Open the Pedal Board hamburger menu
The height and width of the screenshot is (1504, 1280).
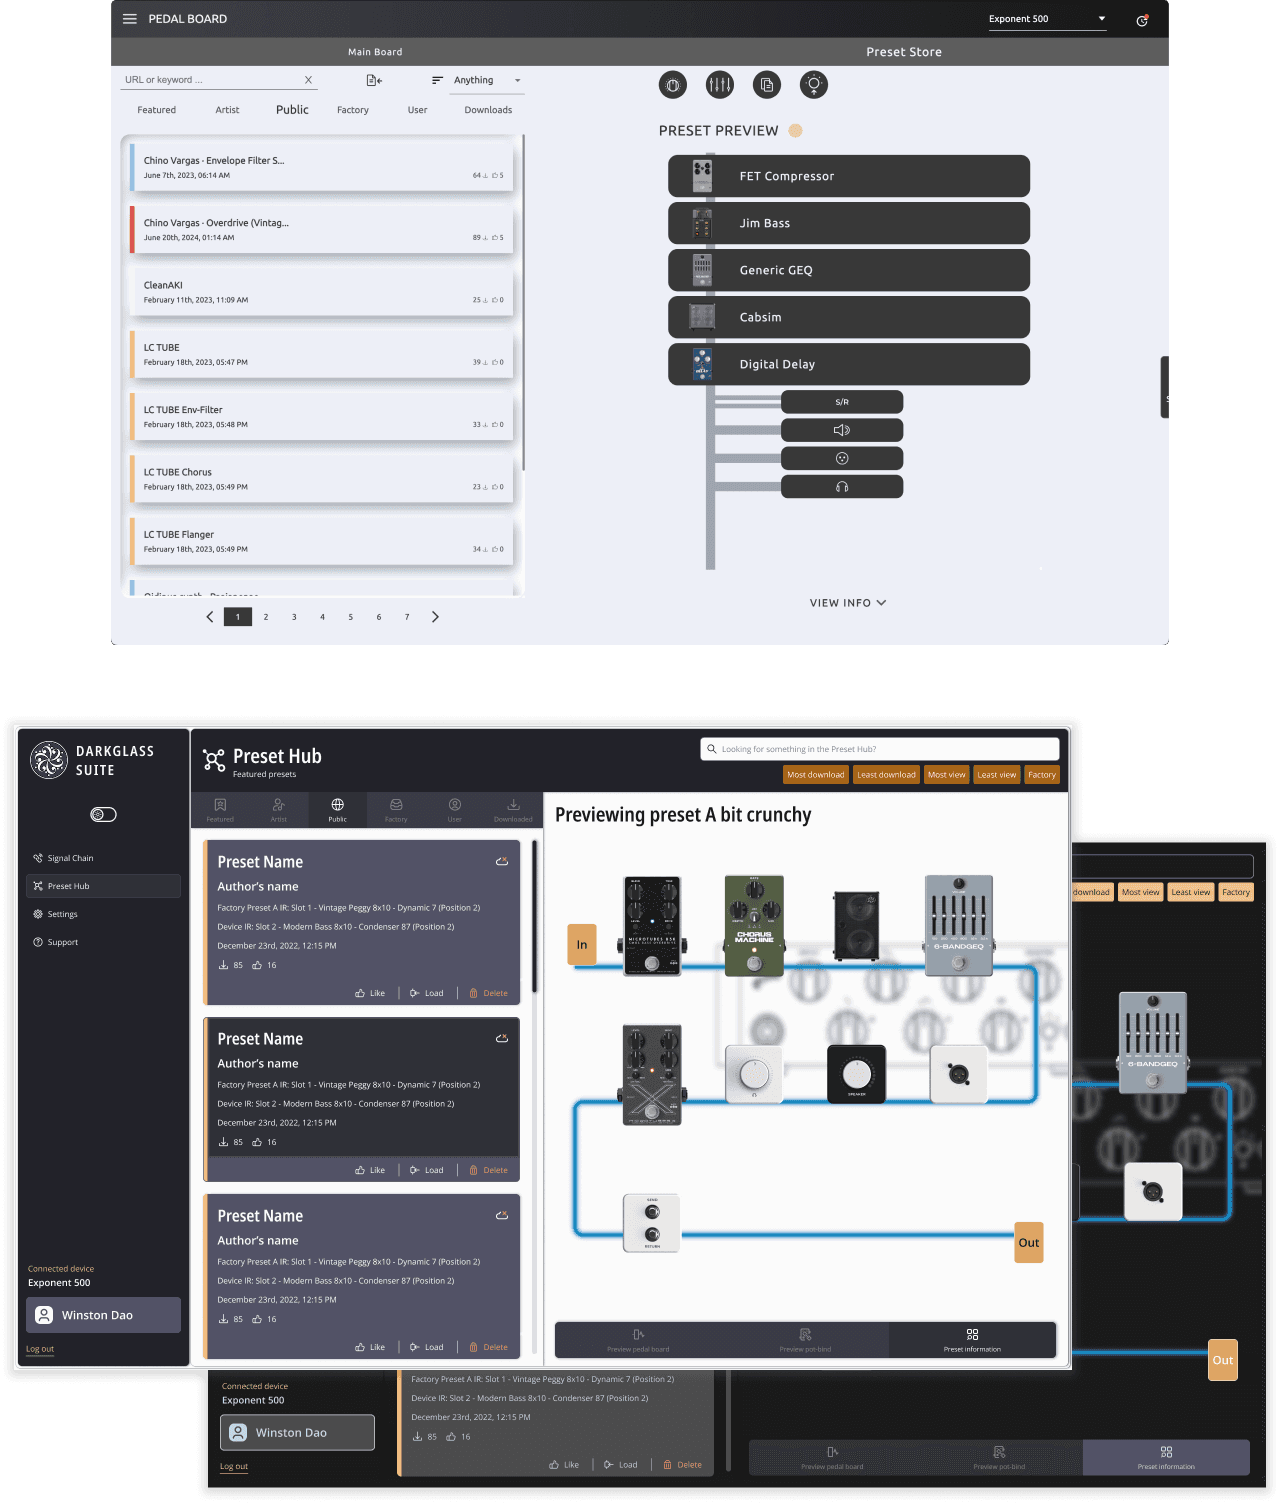coord(130,19)
